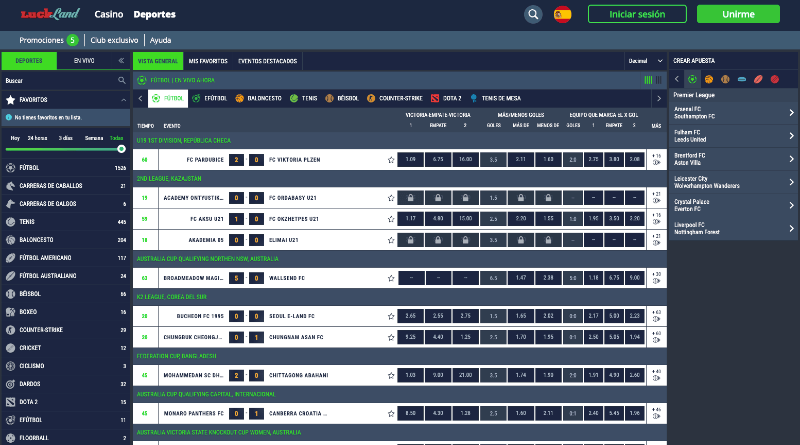This screenshot has width=800, height=445.
Task: Favorite the Monaro Panthers match star
Action: click(x=391, y=413)
